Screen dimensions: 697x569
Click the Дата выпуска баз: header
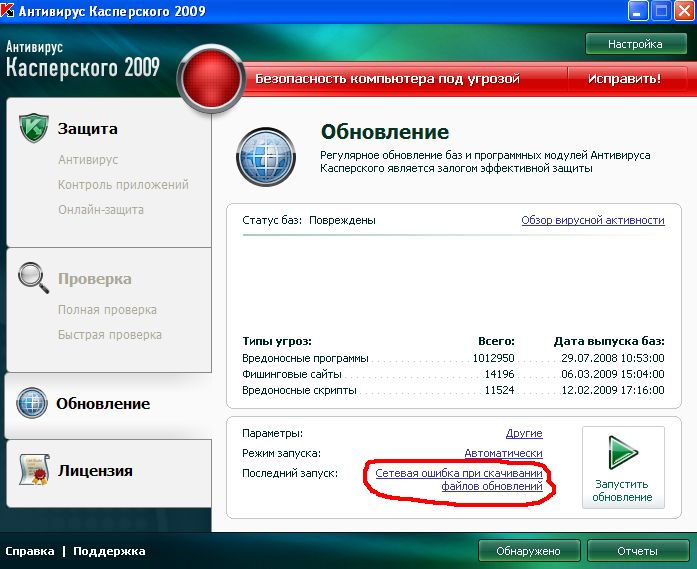[x=609, y=341]
